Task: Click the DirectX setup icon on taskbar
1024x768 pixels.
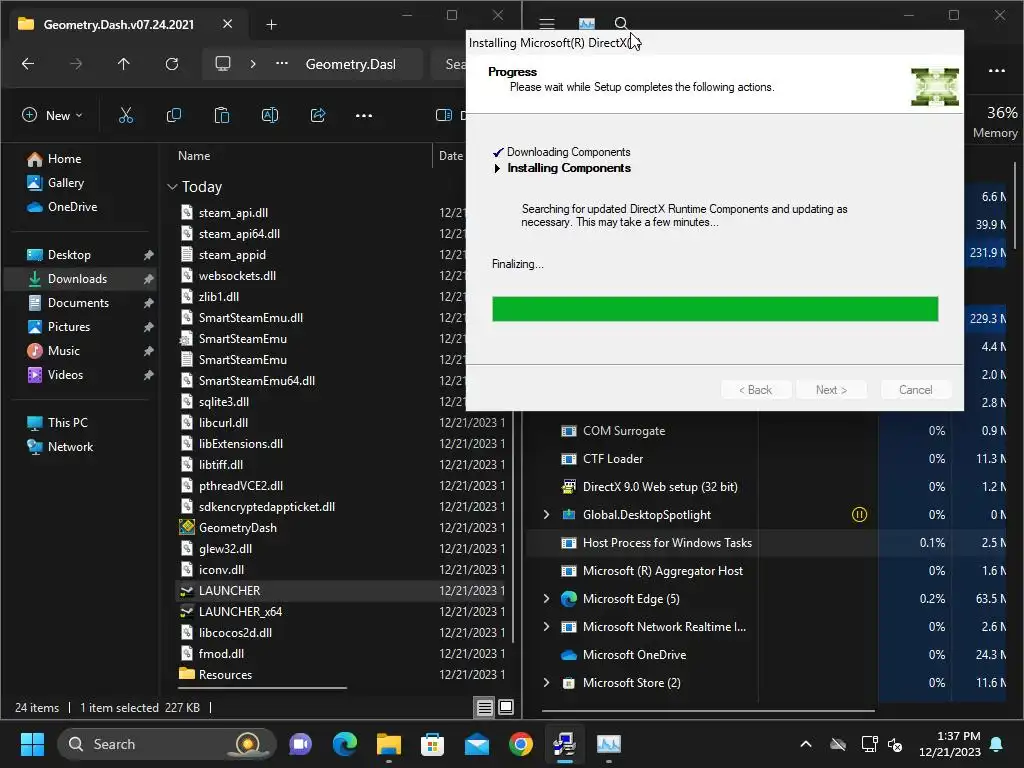Action: click(564, 744)
